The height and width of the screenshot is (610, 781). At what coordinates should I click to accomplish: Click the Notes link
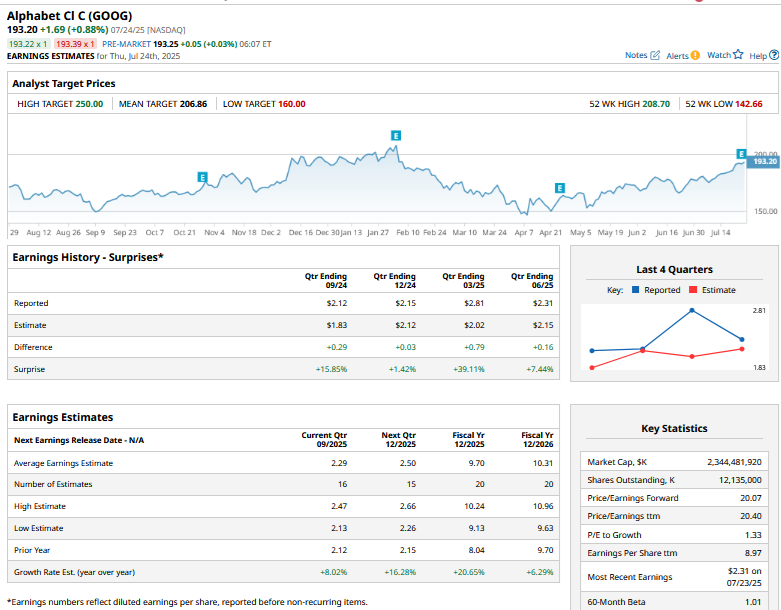click(636, 55)
